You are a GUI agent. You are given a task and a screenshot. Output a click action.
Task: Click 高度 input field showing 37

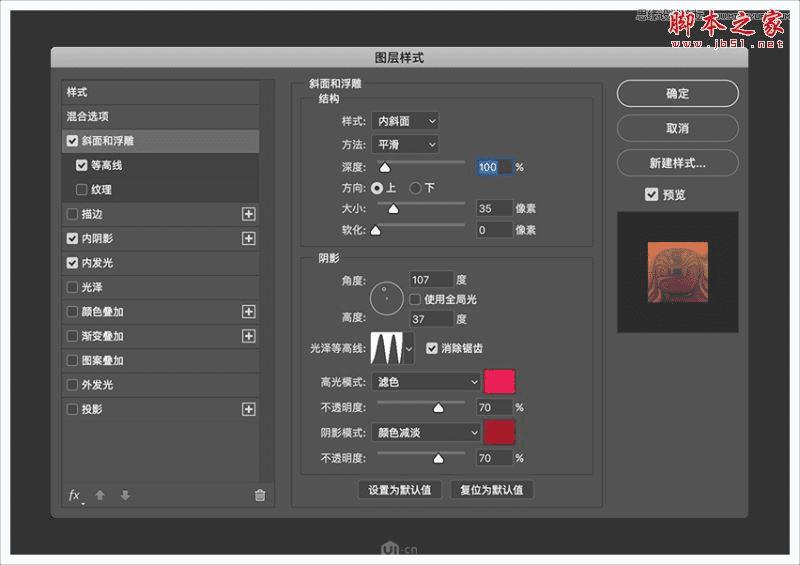coord(431,319)
